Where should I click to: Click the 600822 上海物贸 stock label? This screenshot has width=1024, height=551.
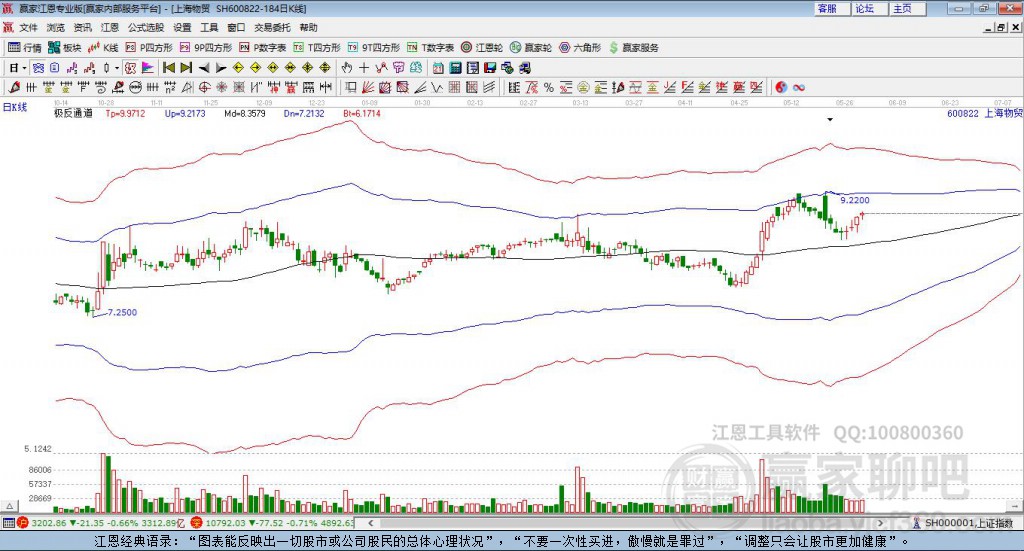[x=984, y=114]
